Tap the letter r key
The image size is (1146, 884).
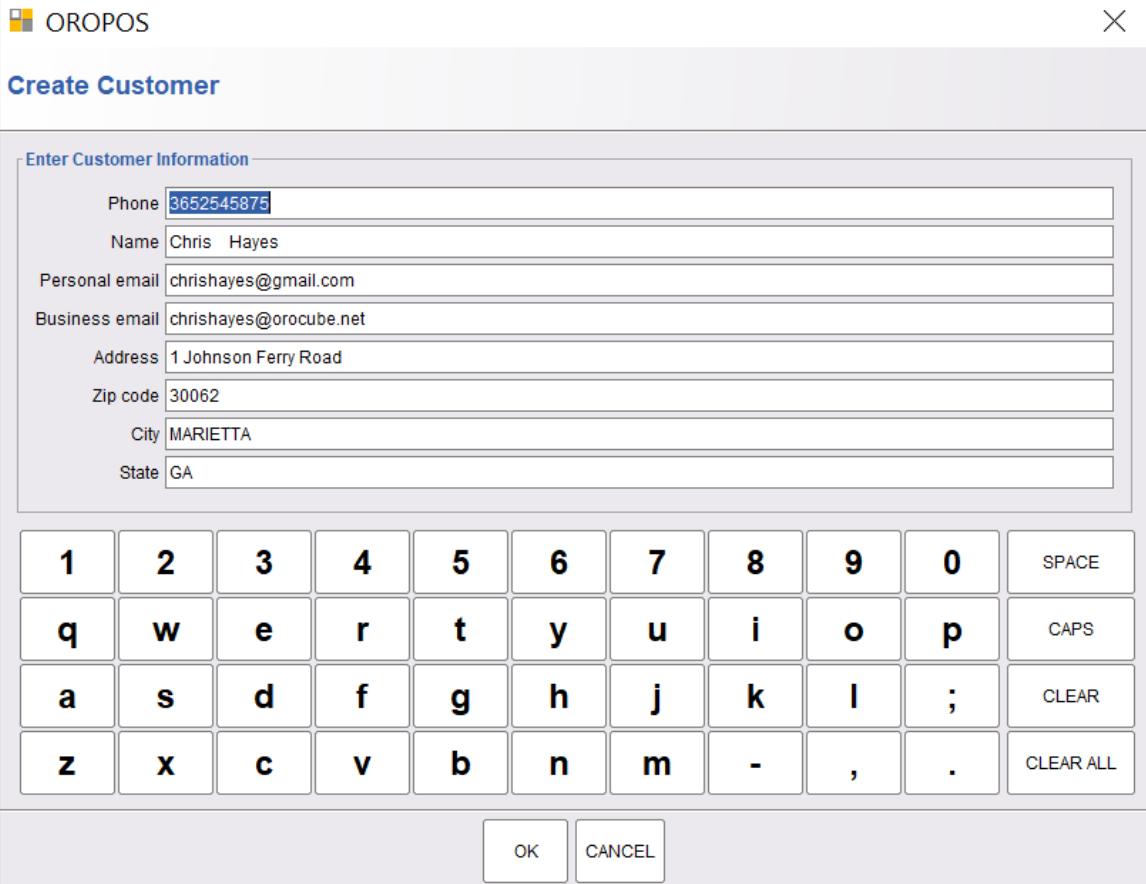tap(363, 630)
